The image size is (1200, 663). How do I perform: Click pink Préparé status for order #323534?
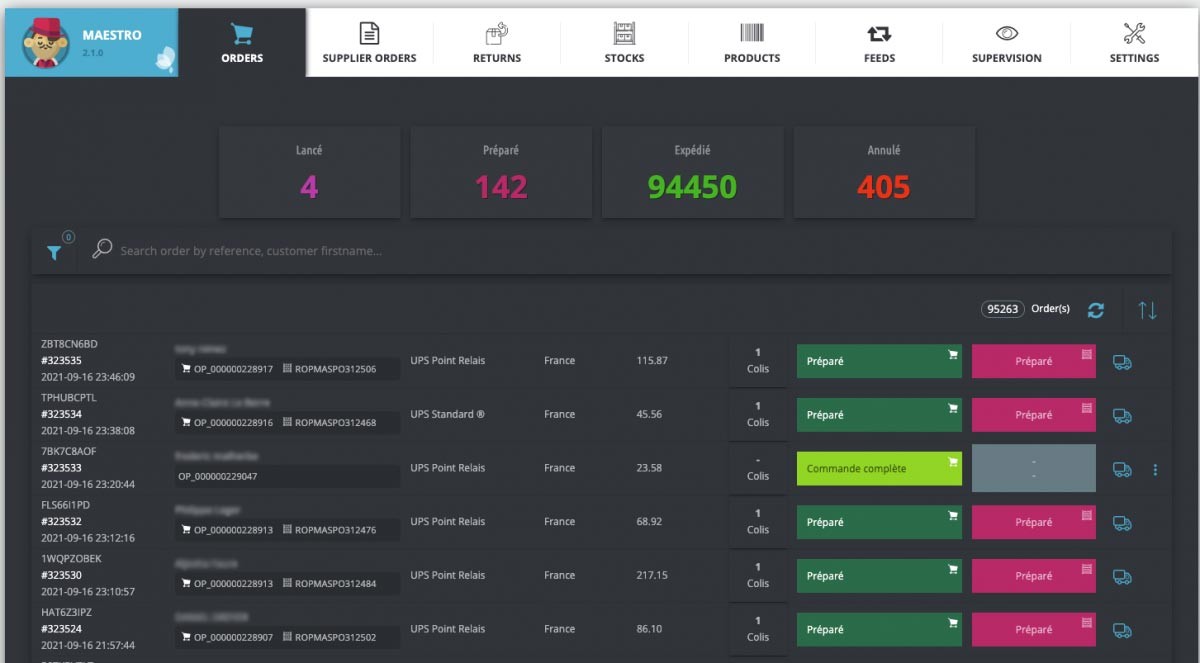point(1033,415)
